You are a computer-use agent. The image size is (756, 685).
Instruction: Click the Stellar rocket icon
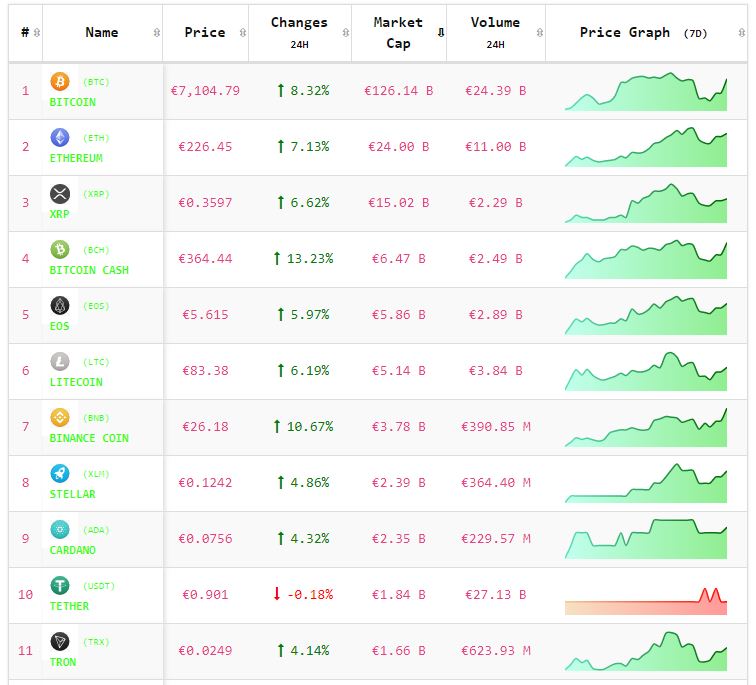(60, 474)
